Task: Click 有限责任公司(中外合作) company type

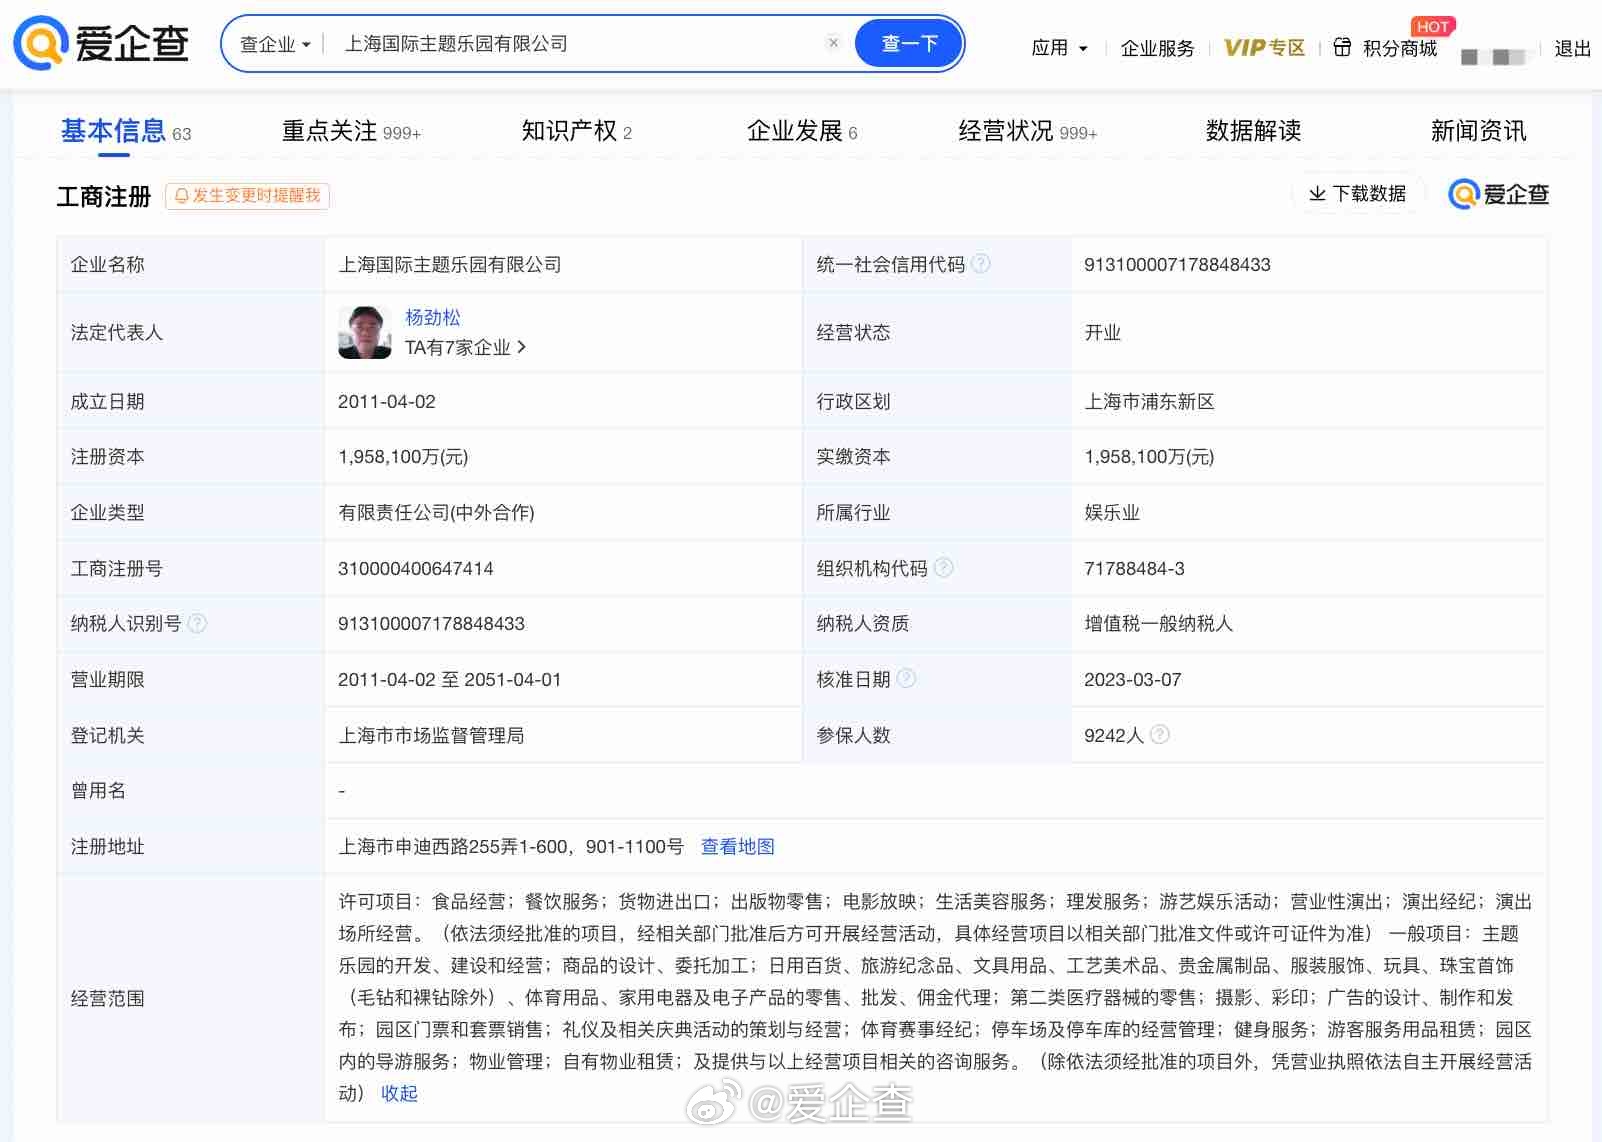Action: click(436, 512)
